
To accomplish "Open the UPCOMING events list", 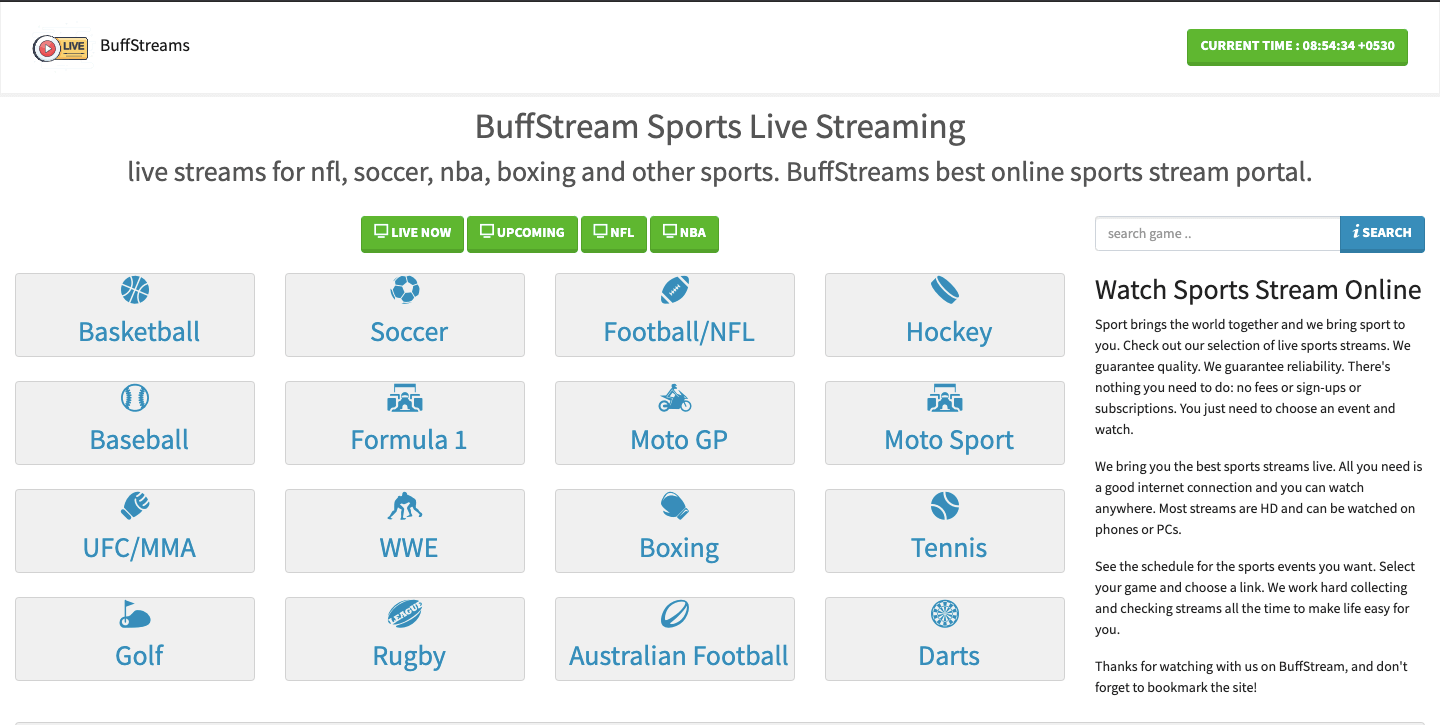I will click(522, 233).
